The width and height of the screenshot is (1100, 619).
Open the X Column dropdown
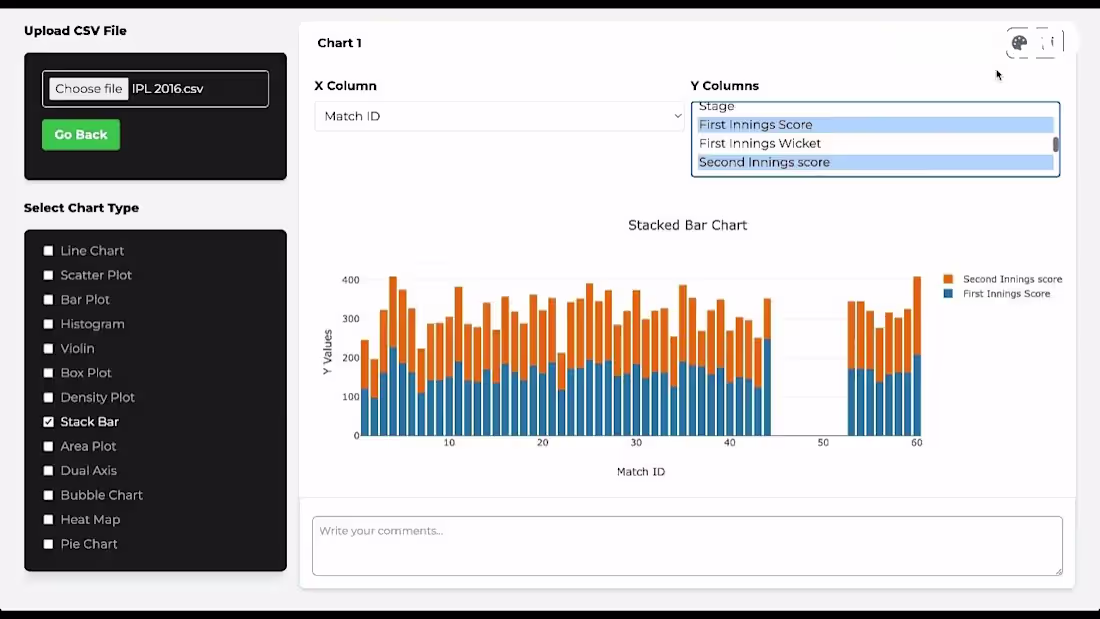click(x=500, y=116)
